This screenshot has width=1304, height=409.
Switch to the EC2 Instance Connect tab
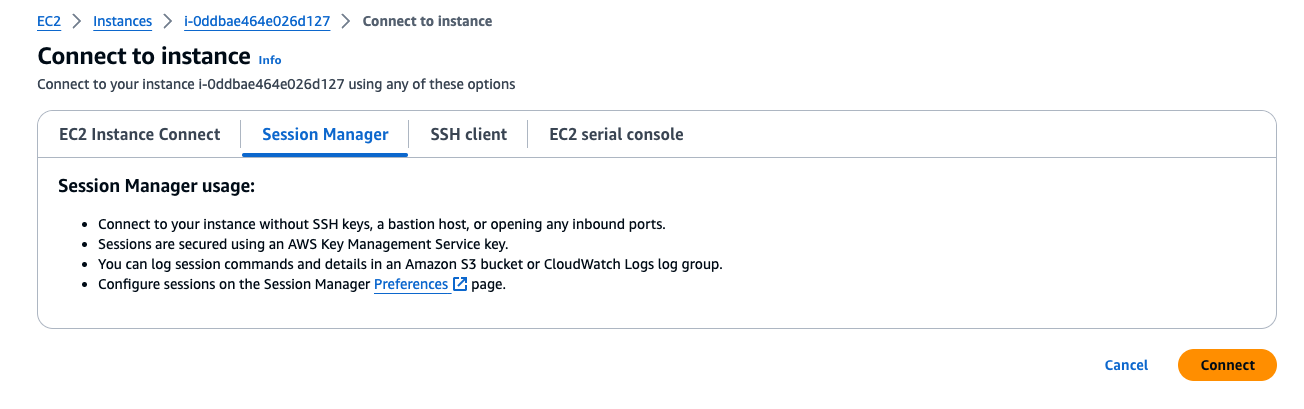pos(140,135)
